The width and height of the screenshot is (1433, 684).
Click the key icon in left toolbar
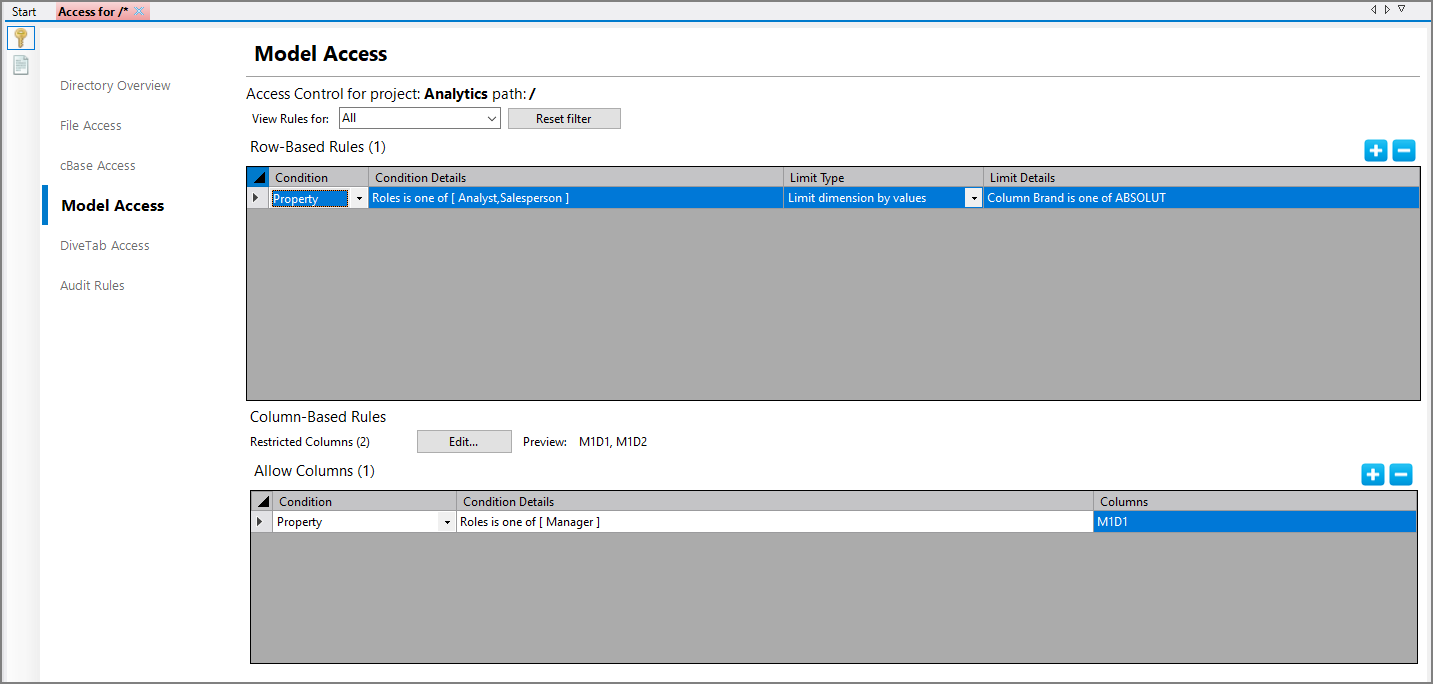coord(20,38)
